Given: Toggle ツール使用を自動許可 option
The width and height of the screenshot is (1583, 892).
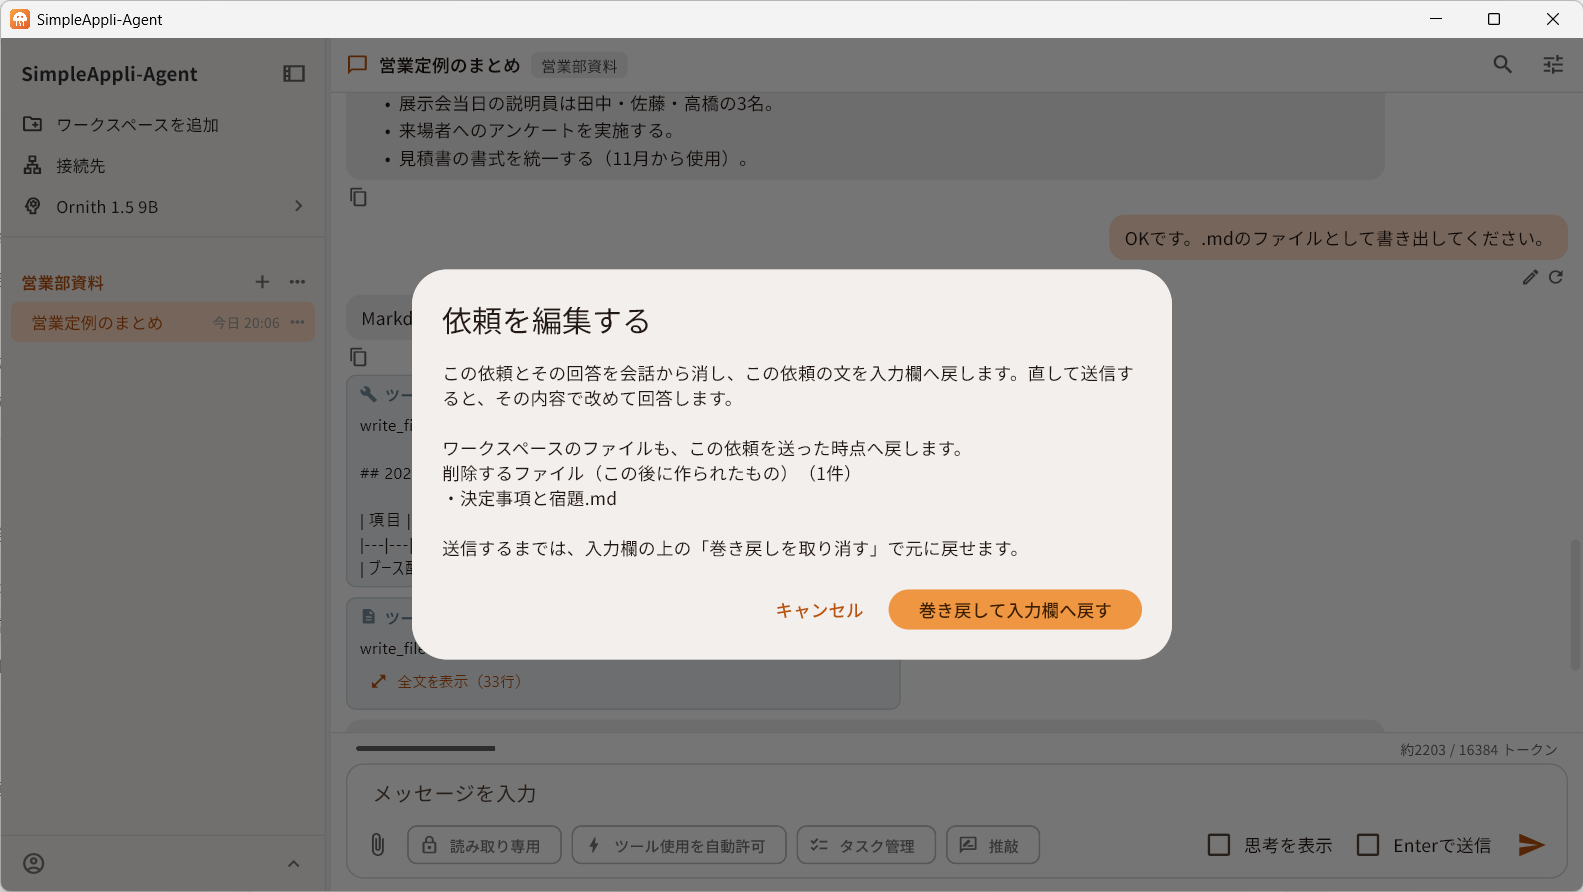Looking at the screenshot, I should (x=679, y=845).
